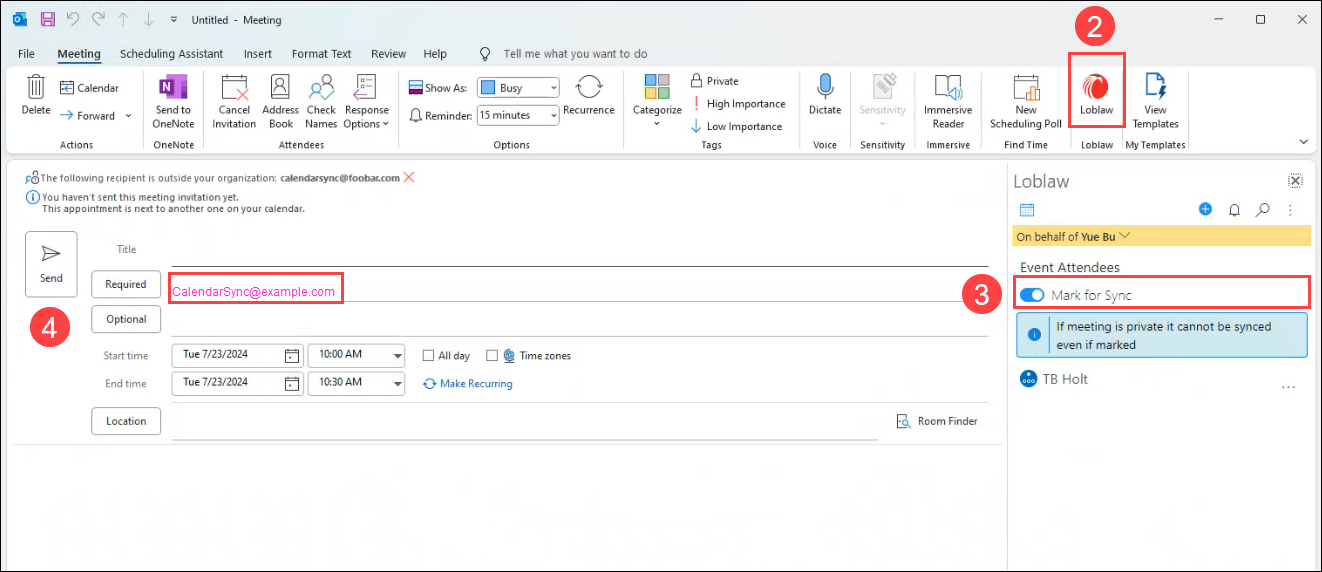
Task: Click search magnifier in Loblaw pane
Action: point(1263,210)
